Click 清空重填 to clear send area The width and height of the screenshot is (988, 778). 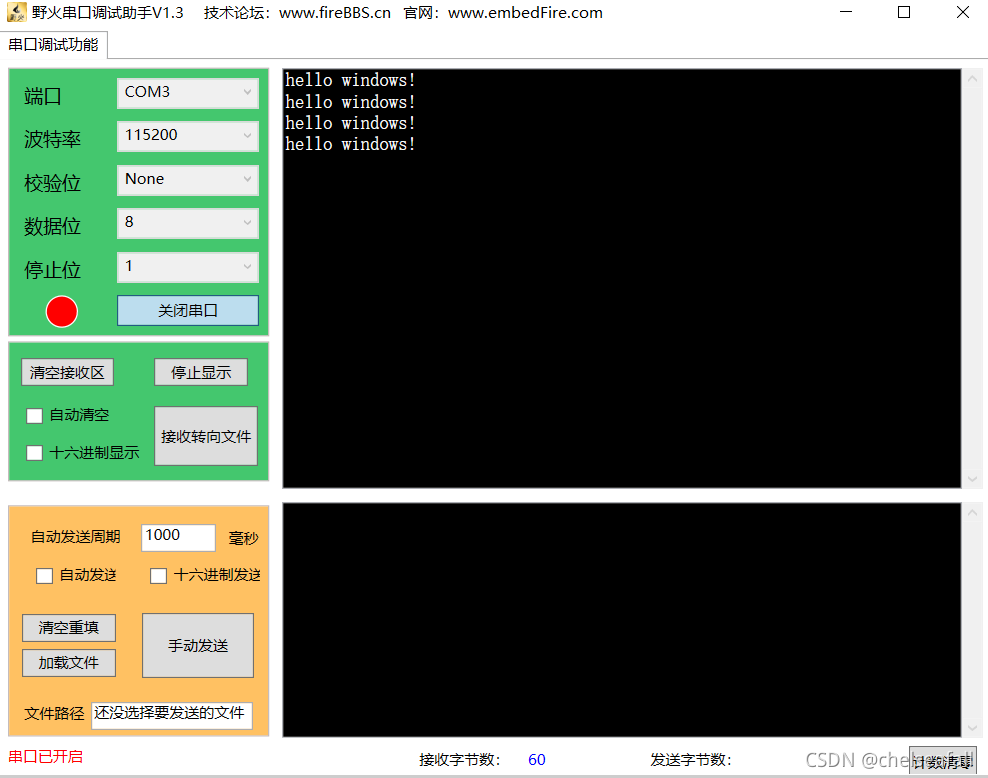(68, 628)
